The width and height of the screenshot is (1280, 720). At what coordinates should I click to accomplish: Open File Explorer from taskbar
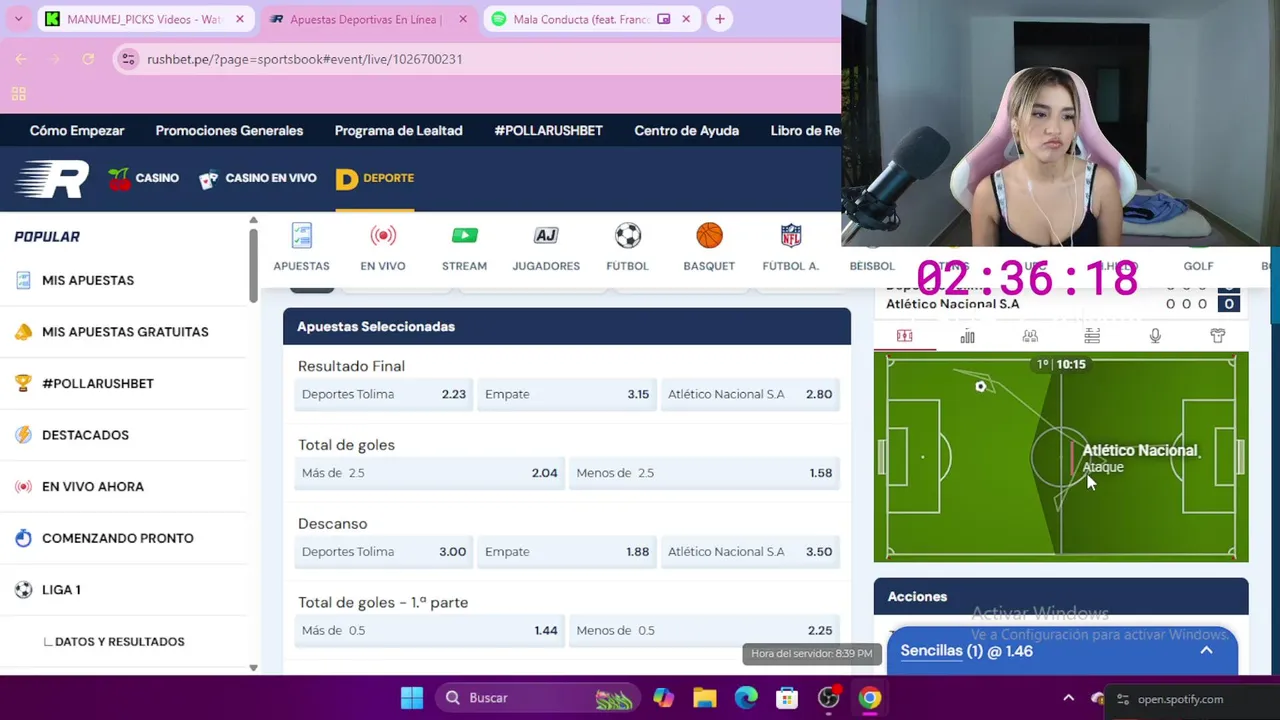coord(705,698)
